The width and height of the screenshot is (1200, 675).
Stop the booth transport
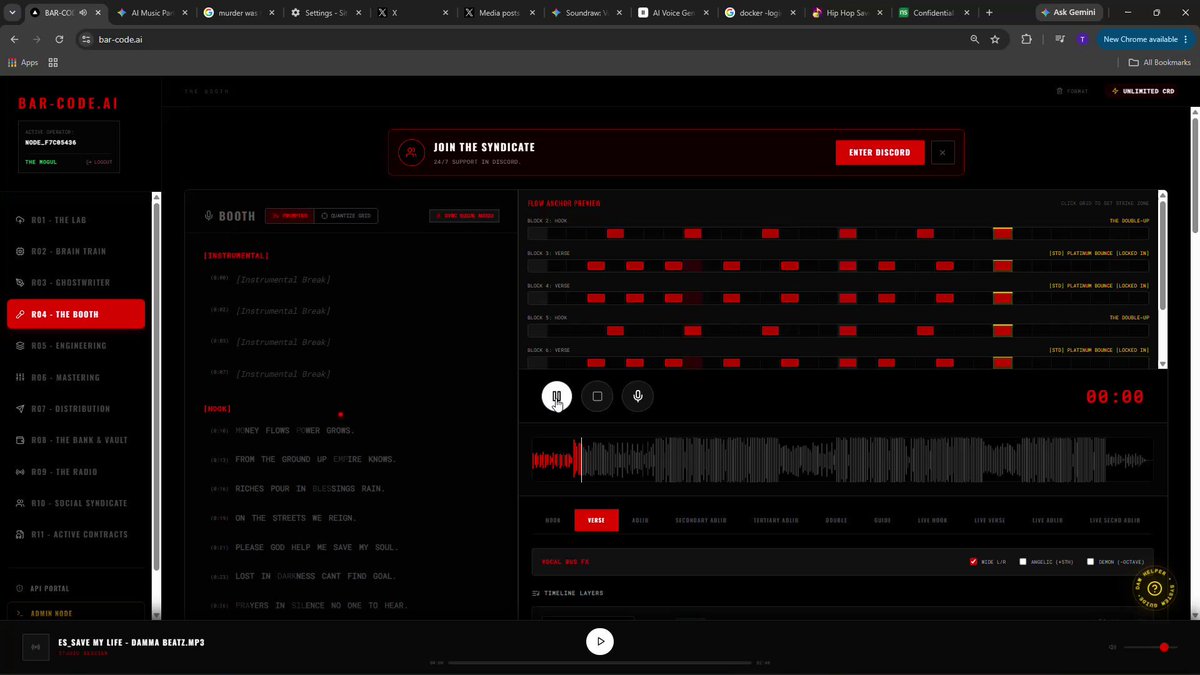tap(597, 396)
